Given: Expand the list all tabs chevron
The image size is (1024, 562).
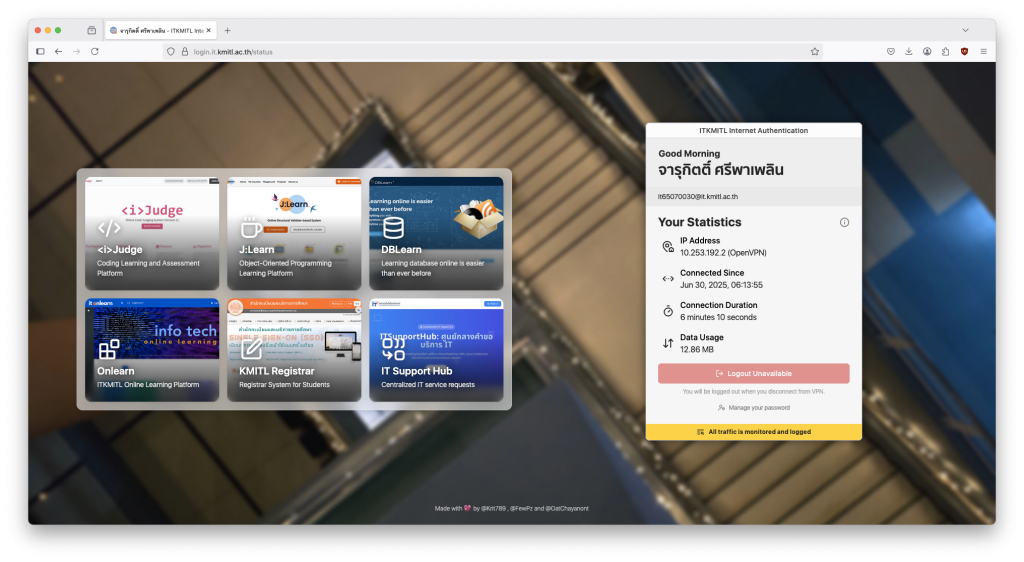Looking at the screenshot, I should 965,30.
